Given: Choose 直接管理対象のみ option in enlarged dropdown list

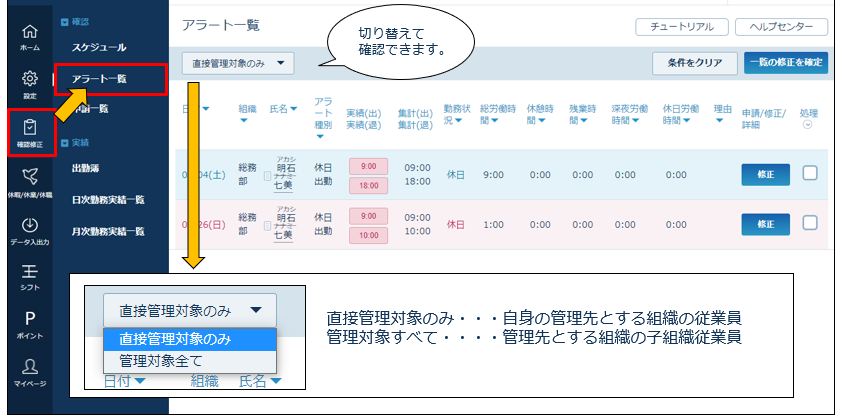Looking at the screenshot, I should [190, 340].
